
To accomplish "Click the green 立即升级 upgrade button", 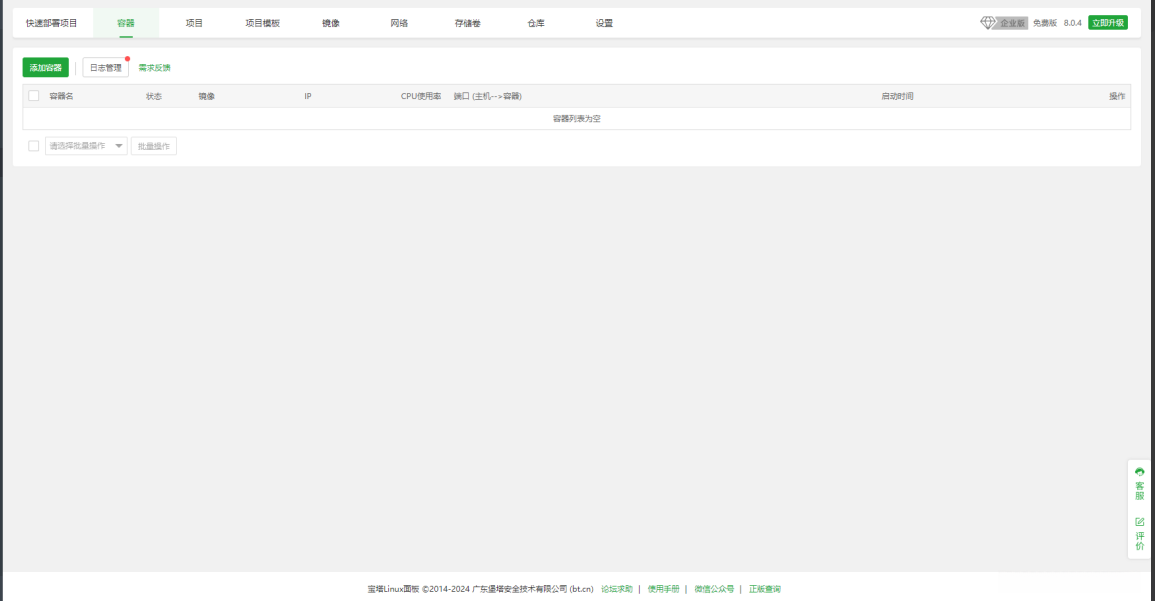I will click(1106, 20).
